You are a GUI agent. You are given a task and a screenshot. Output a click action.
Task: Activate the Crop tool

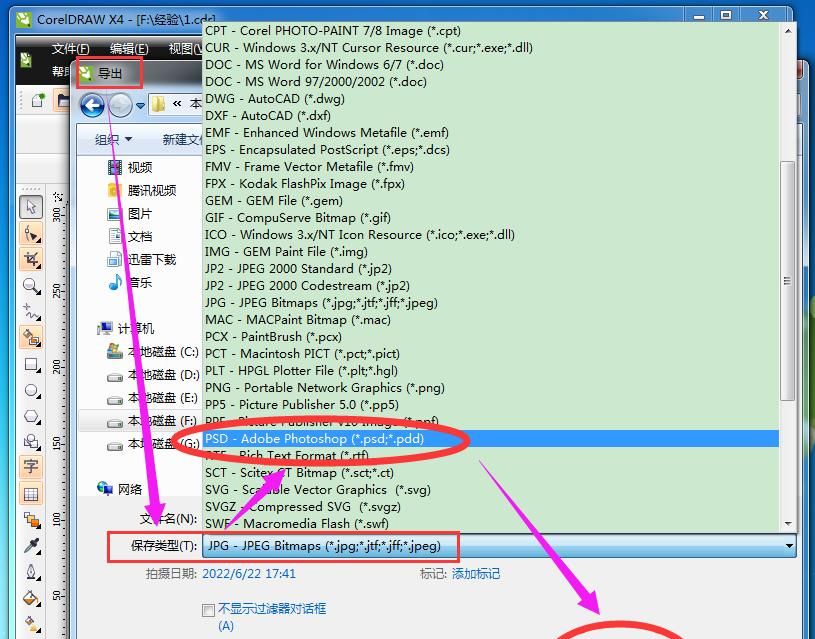click(31, 259)
